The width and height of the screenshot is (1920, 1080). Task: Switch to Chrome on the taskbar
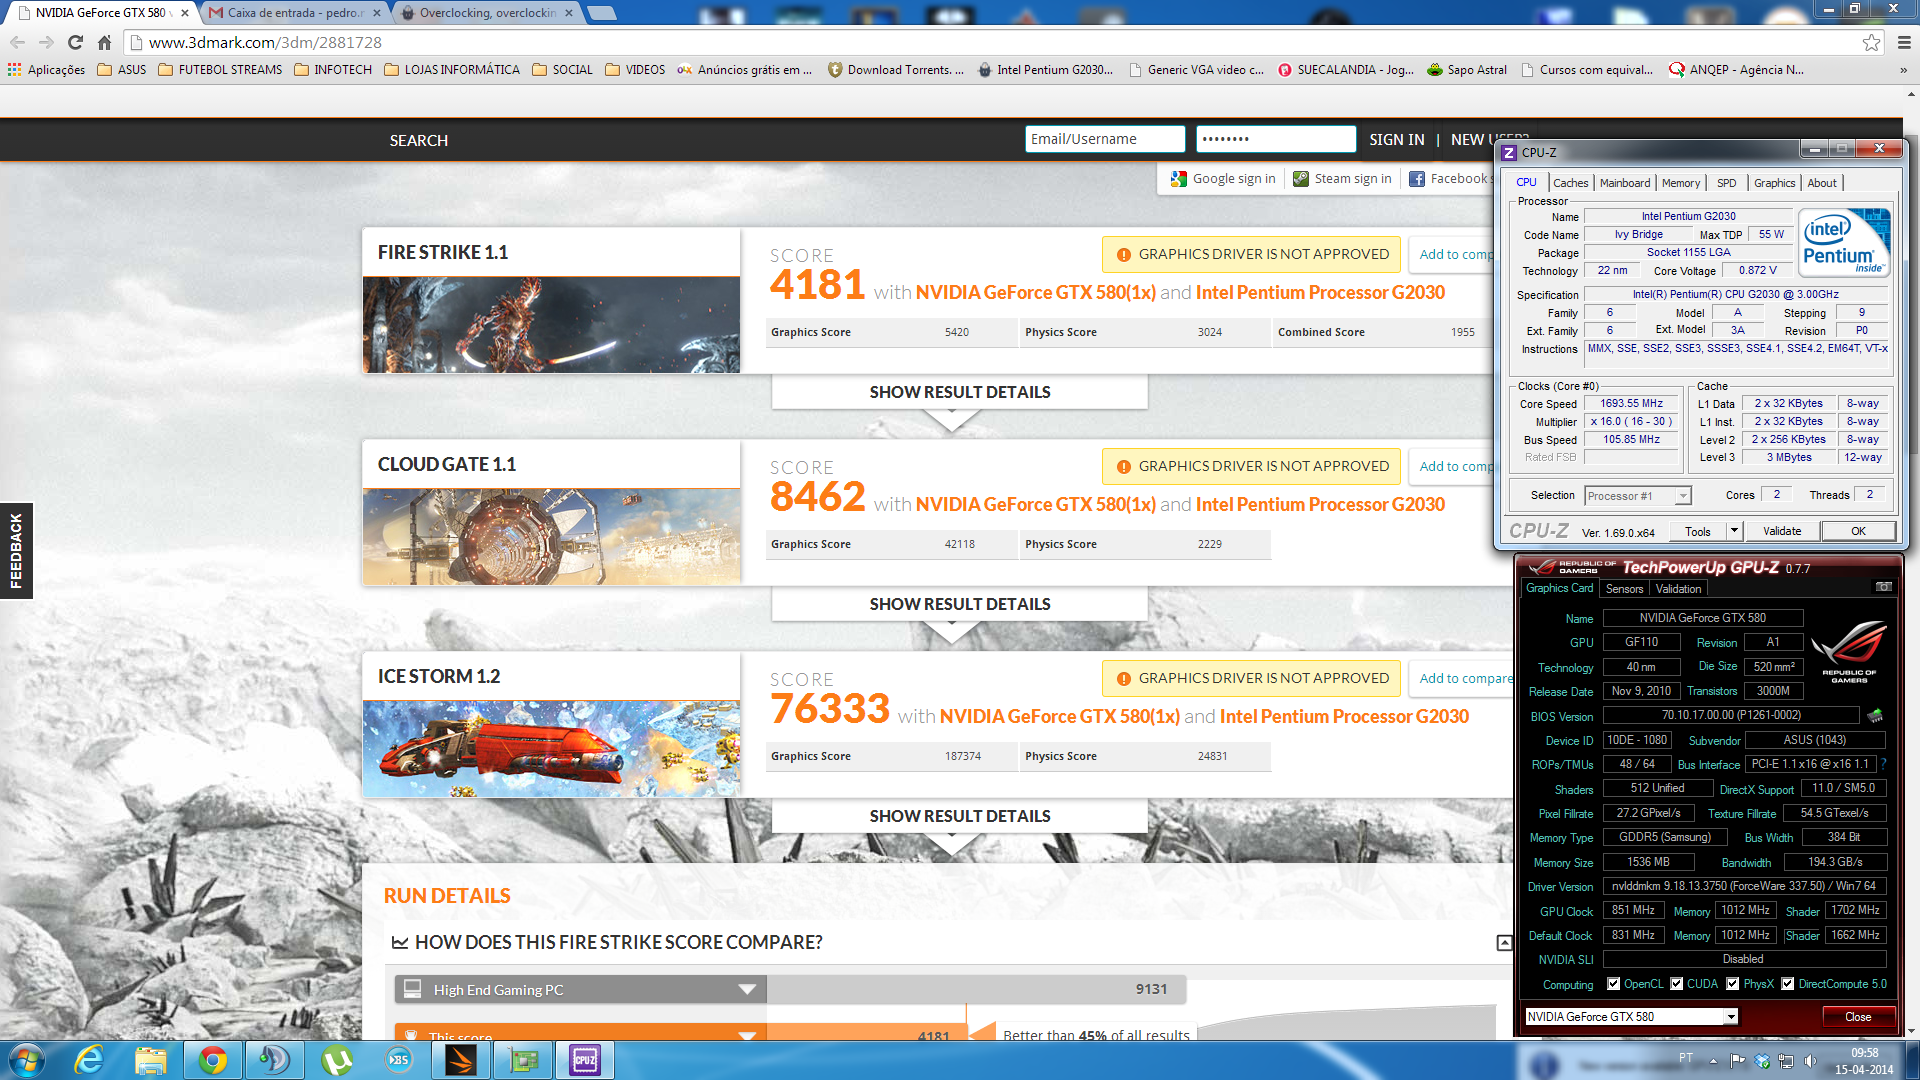tap(213, 1060)
